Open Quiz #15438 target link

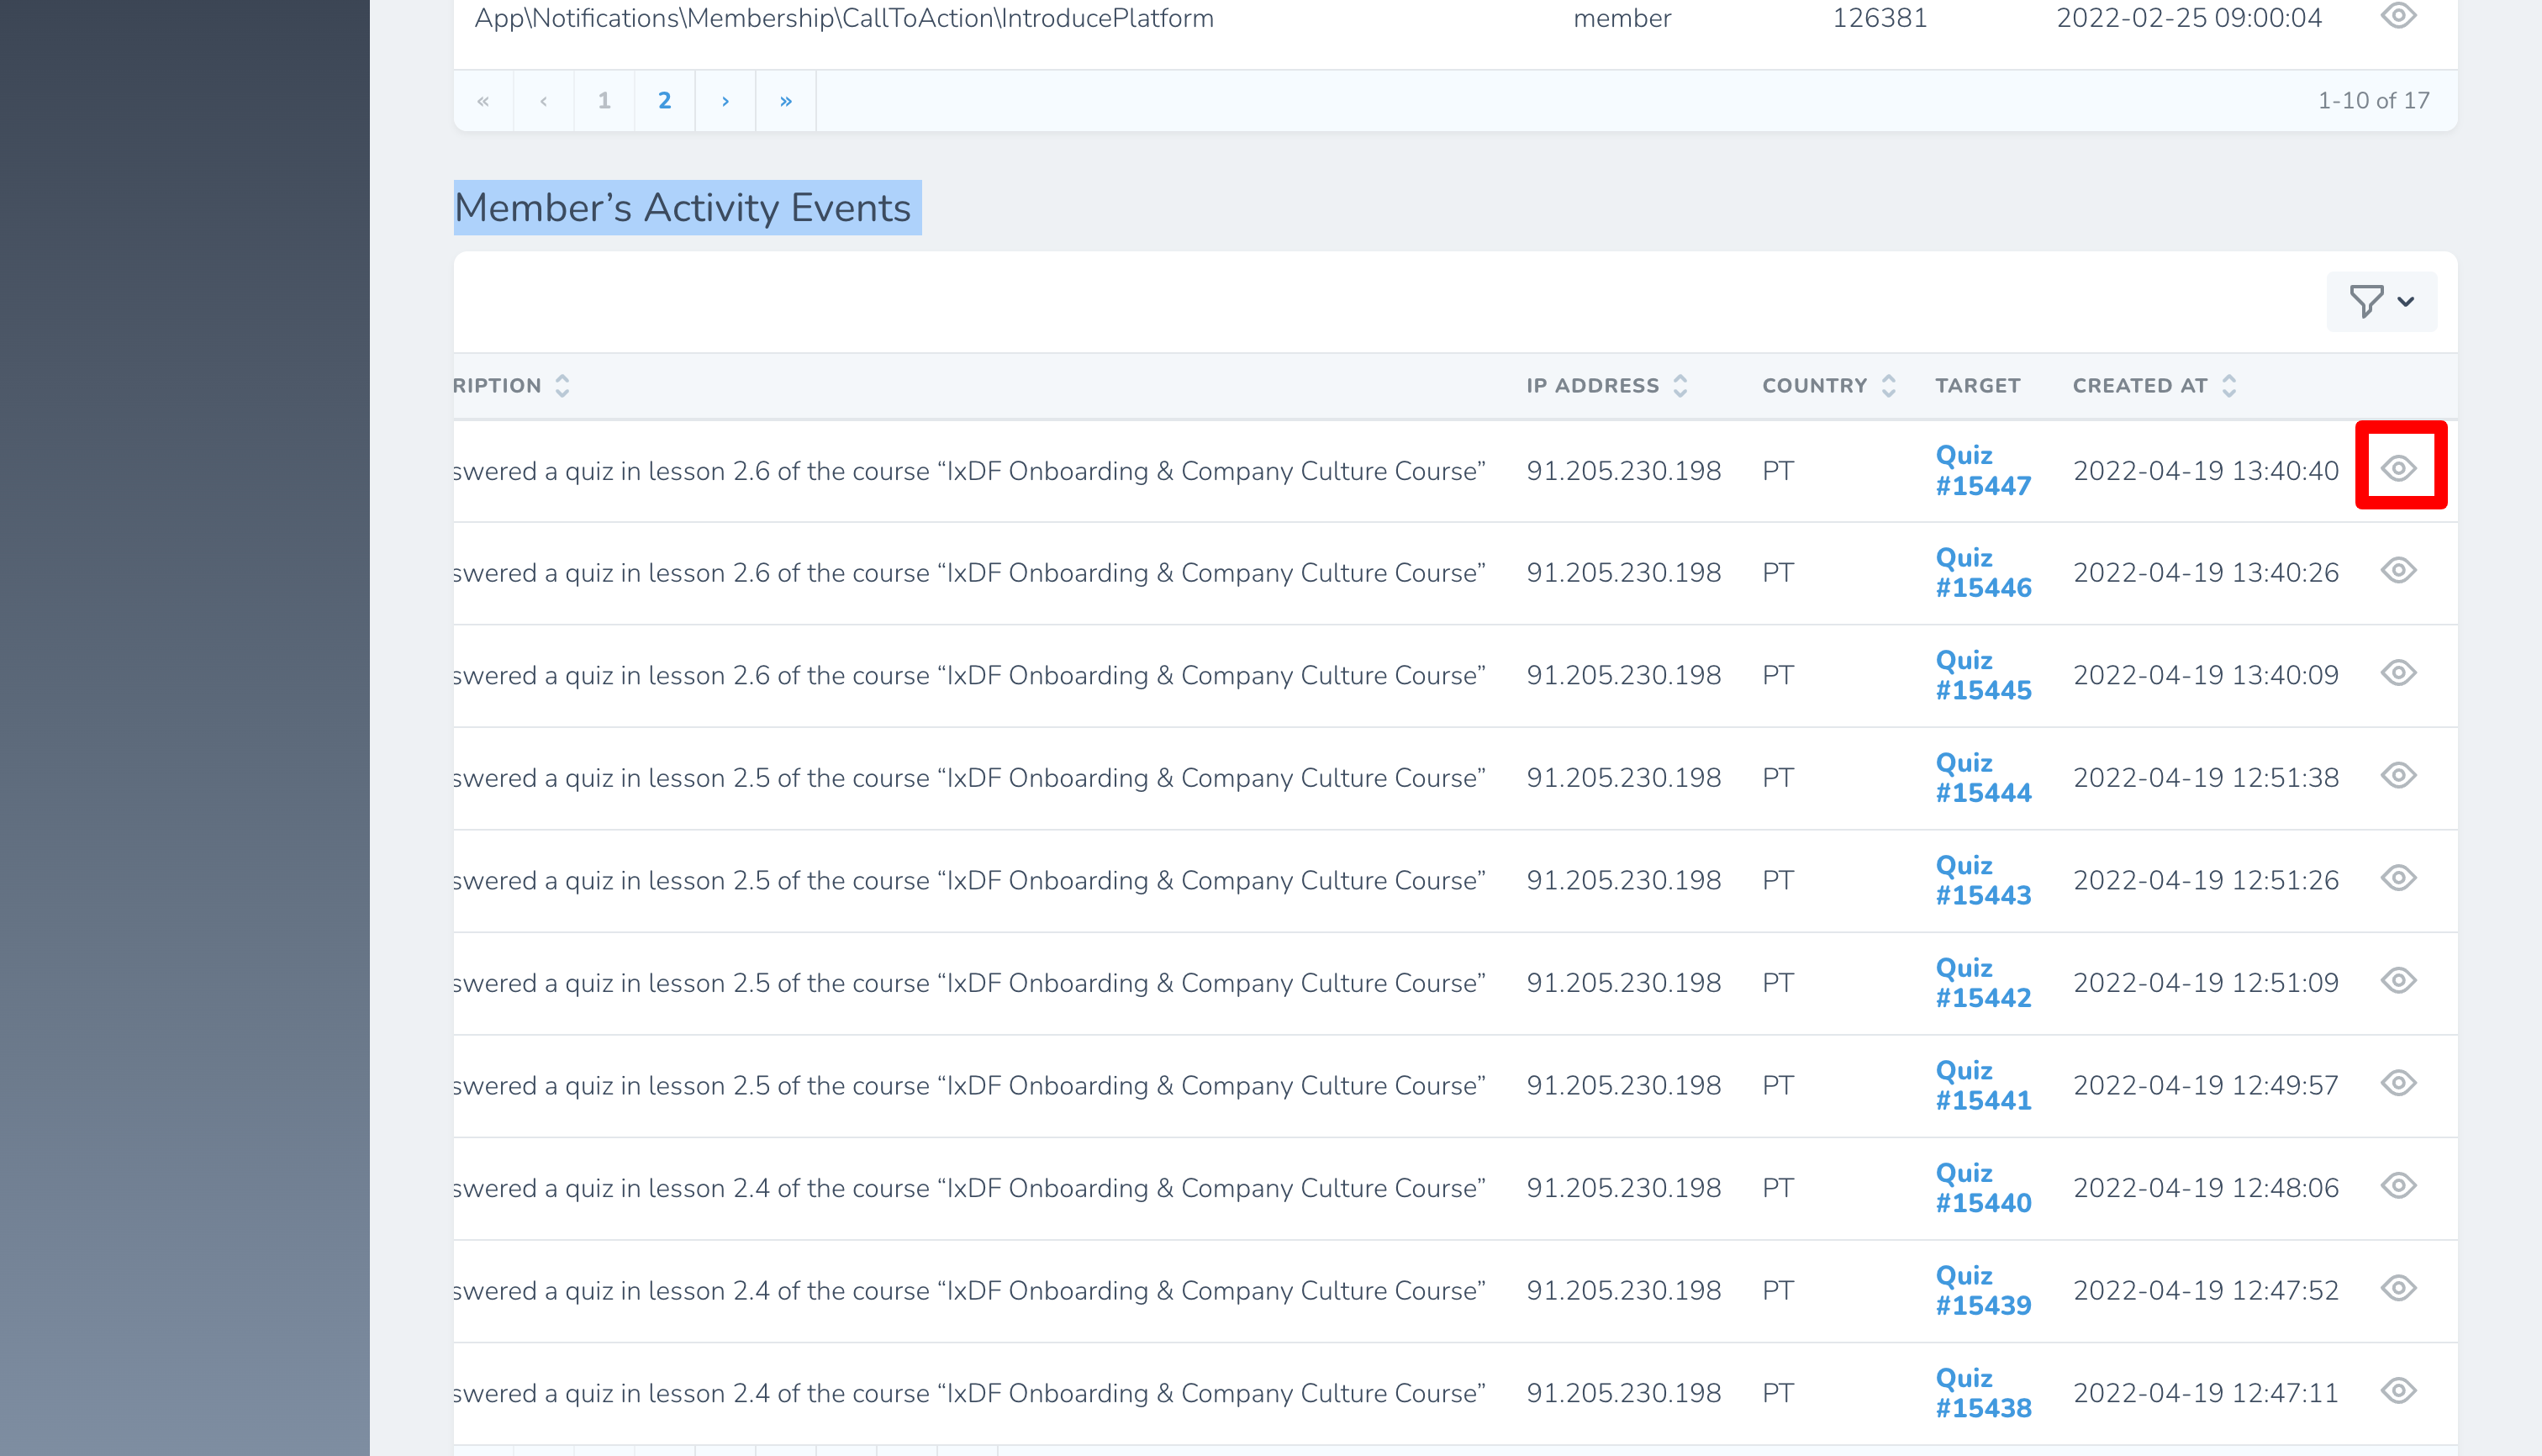pos(1982,1392)
